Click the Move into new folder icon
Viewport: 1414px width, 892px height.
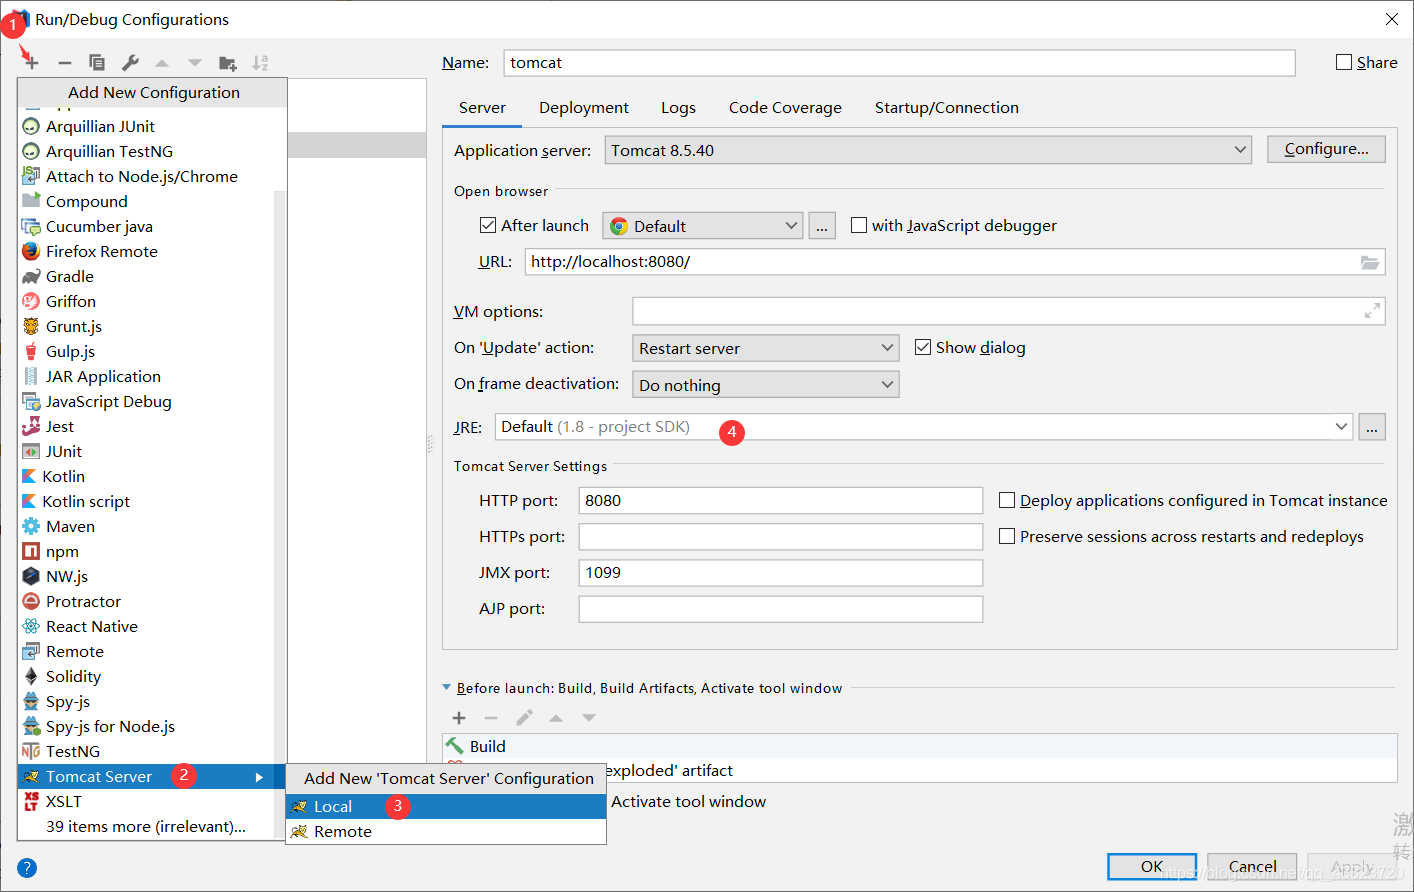pyautogui.click(x=228, y=63)
